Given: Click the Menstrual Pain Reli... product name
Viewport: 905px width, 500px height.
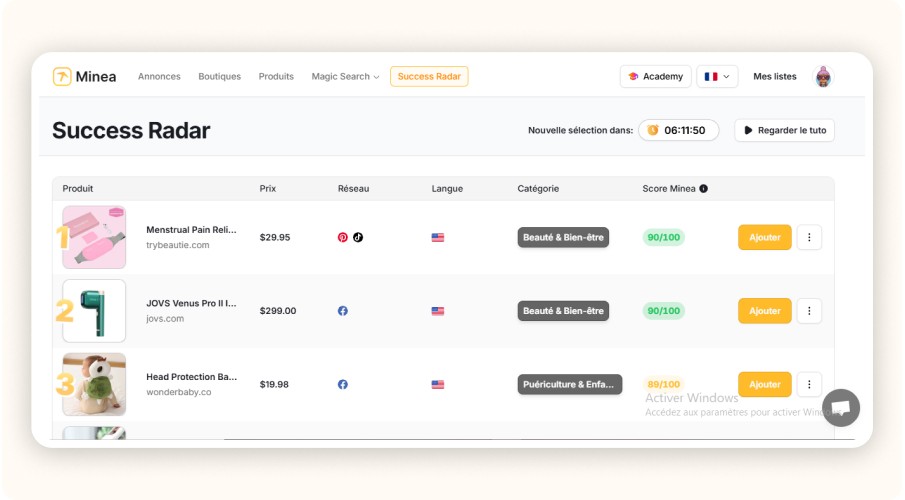Looking at the screenshot, I should pyautogui.click(x=191, y=229).
